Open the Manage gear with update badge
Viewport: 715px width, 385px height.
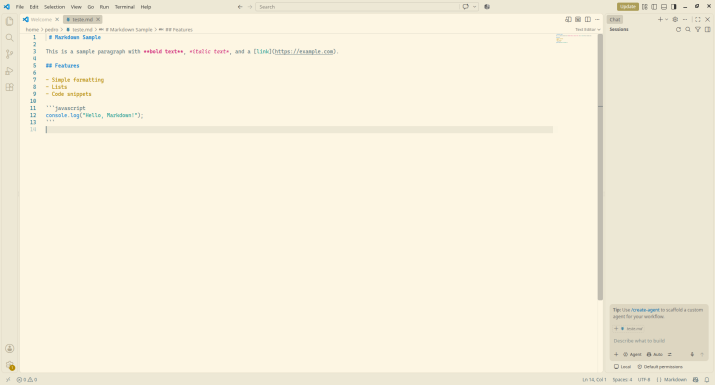[x=9, y=365]
